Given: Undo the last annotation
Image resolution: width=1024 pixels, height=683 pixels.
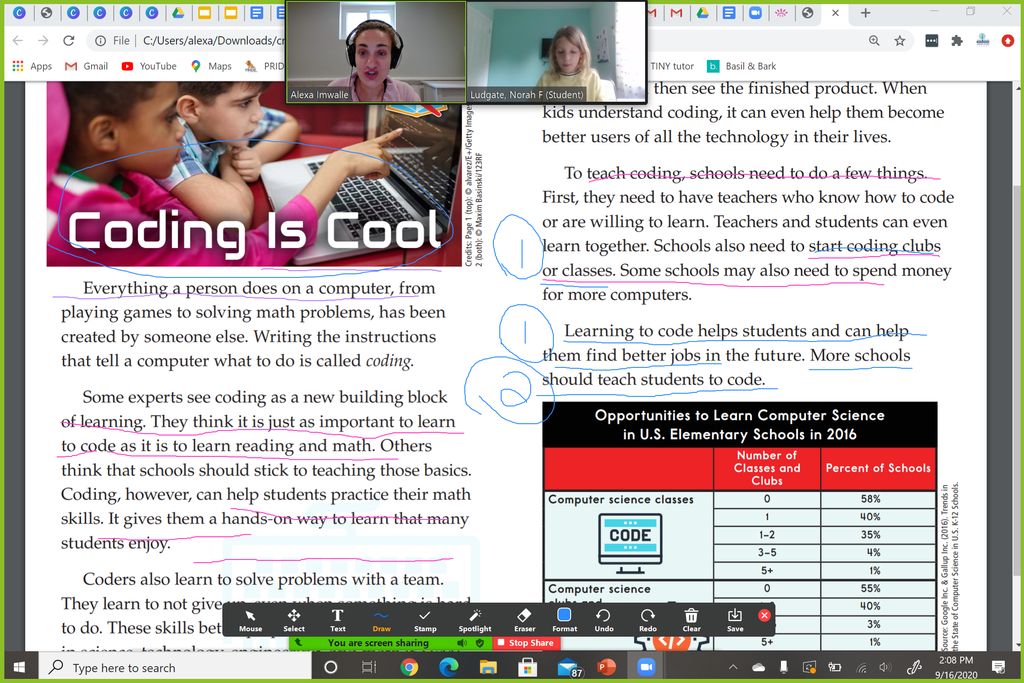Looking at the screenshot, I should [x=604, y=620].
